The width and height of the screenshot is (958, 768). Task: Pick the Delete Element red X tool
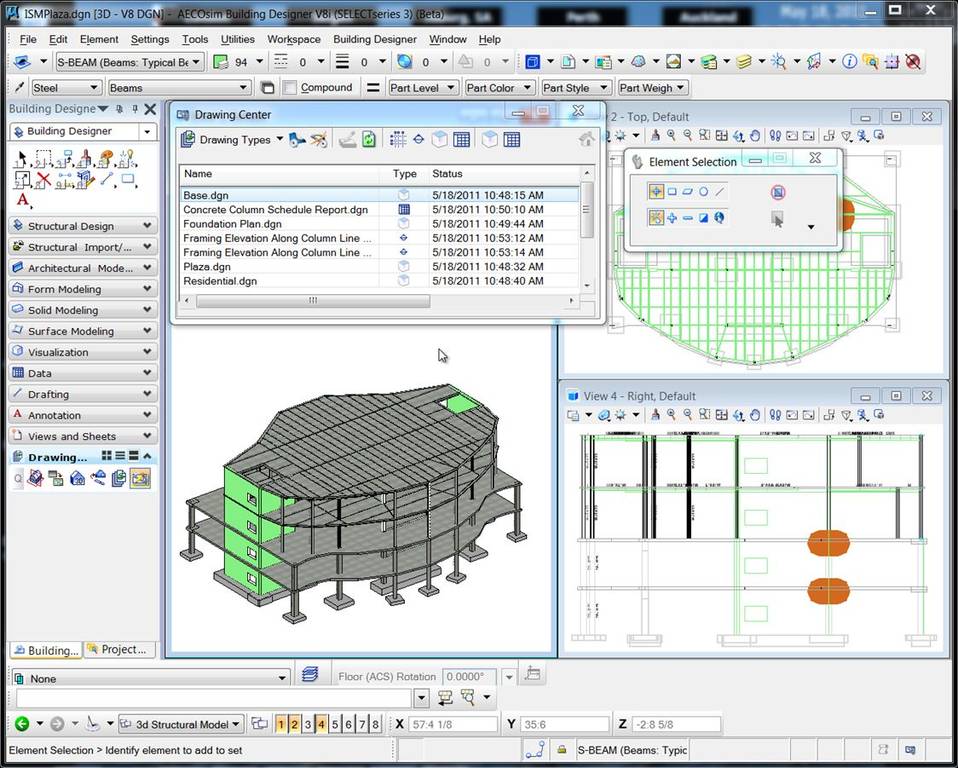point(43,180)
